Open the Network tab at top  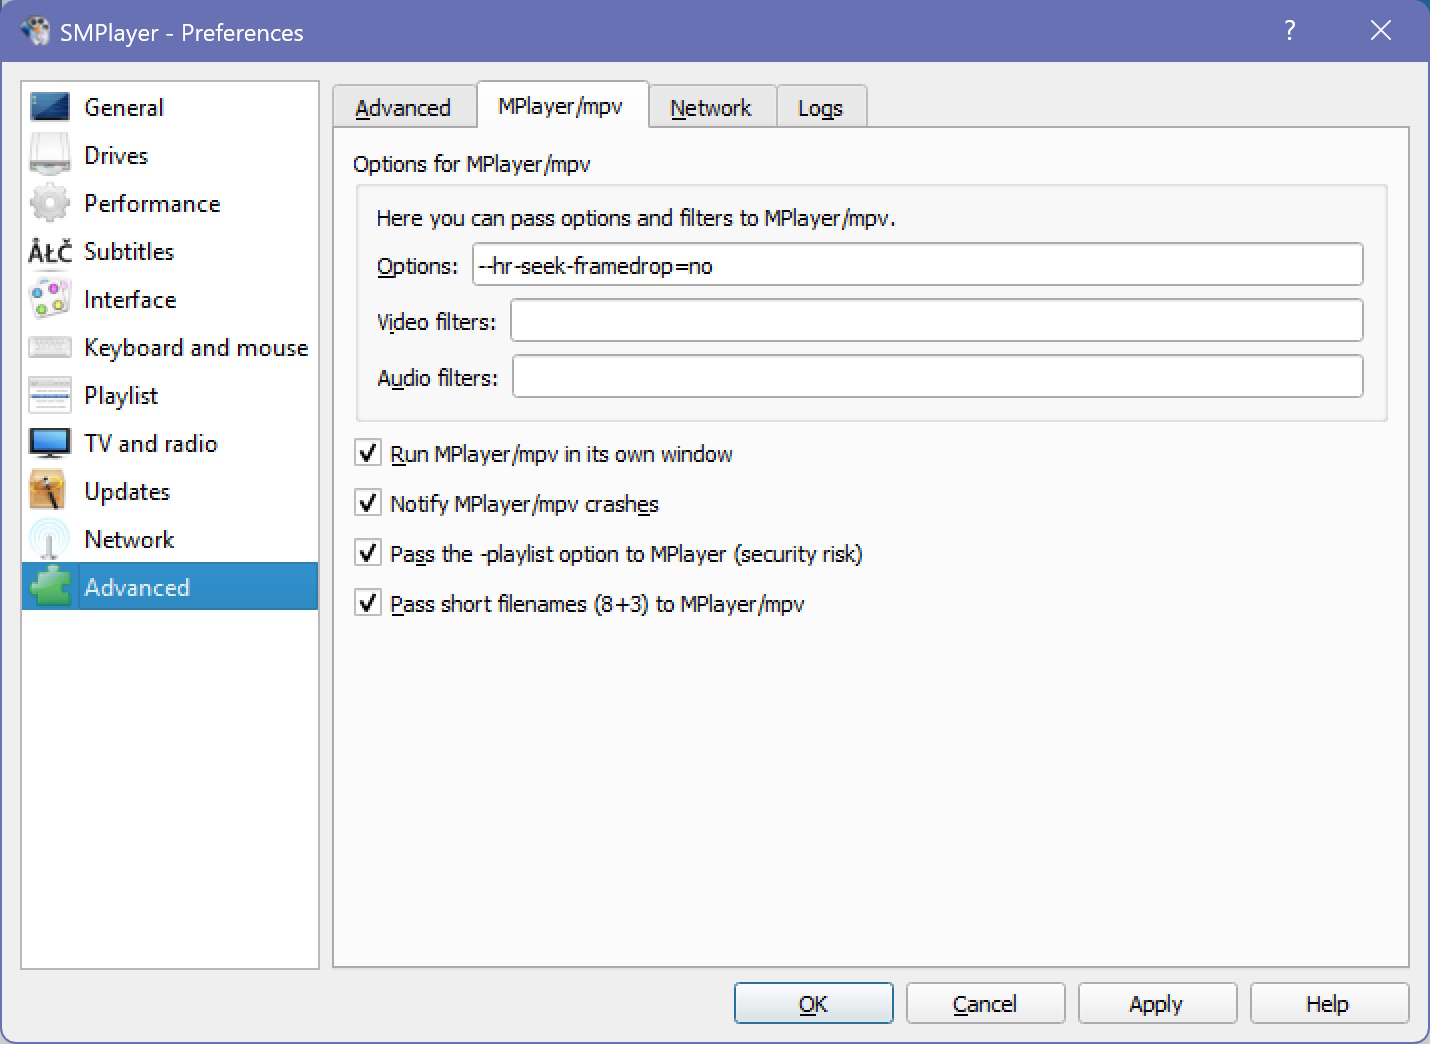point(711,108)
